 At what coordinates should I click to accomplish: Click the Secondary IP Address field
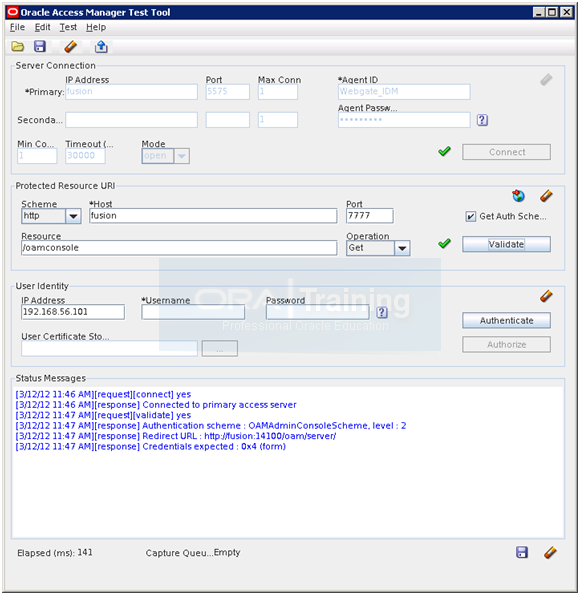click(x=131, y=120)
